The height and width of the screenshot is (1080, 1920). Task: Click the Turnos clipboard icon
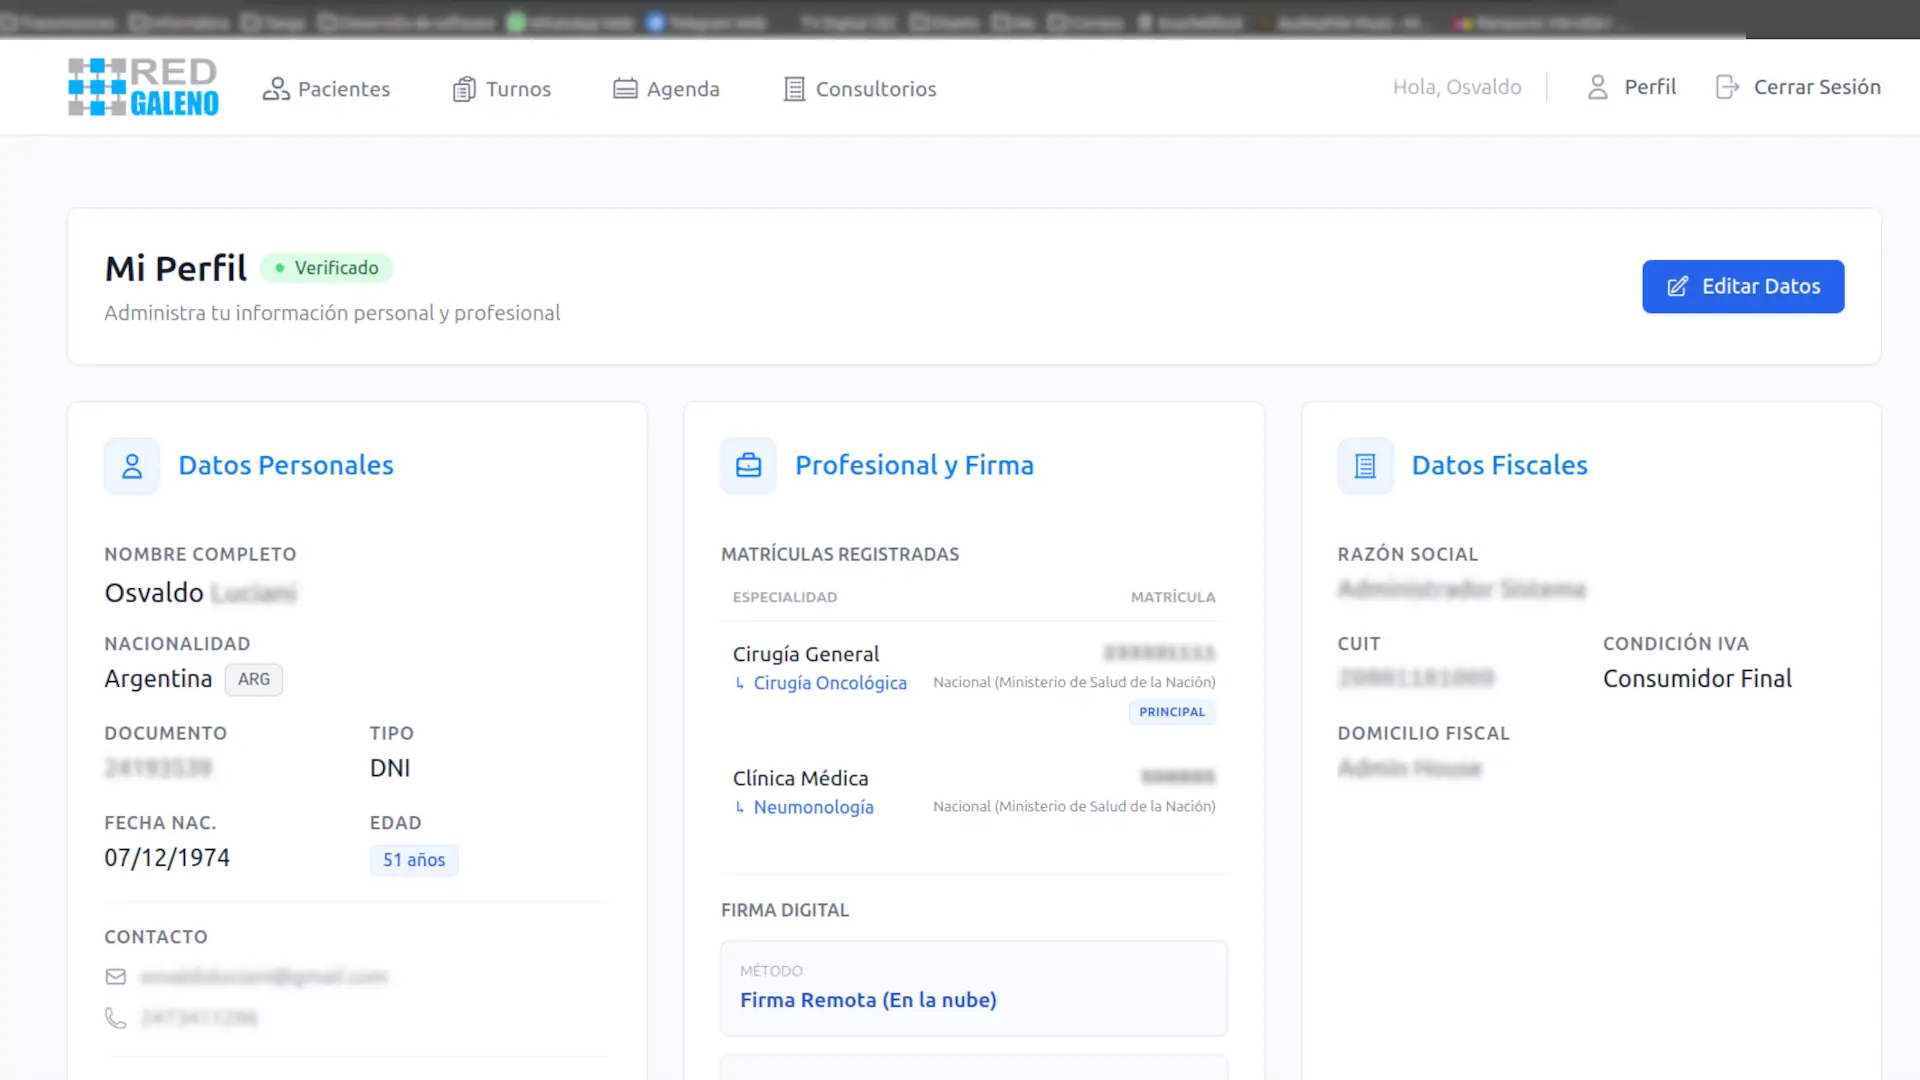click(x=463, y=89)
